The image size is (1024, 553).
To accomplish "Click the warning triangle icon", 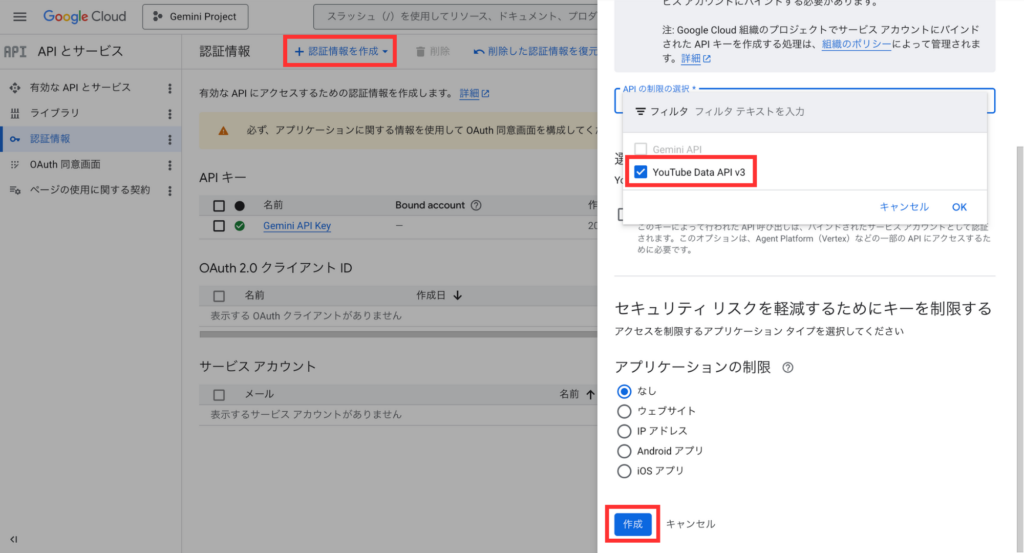I will [223, 131].
